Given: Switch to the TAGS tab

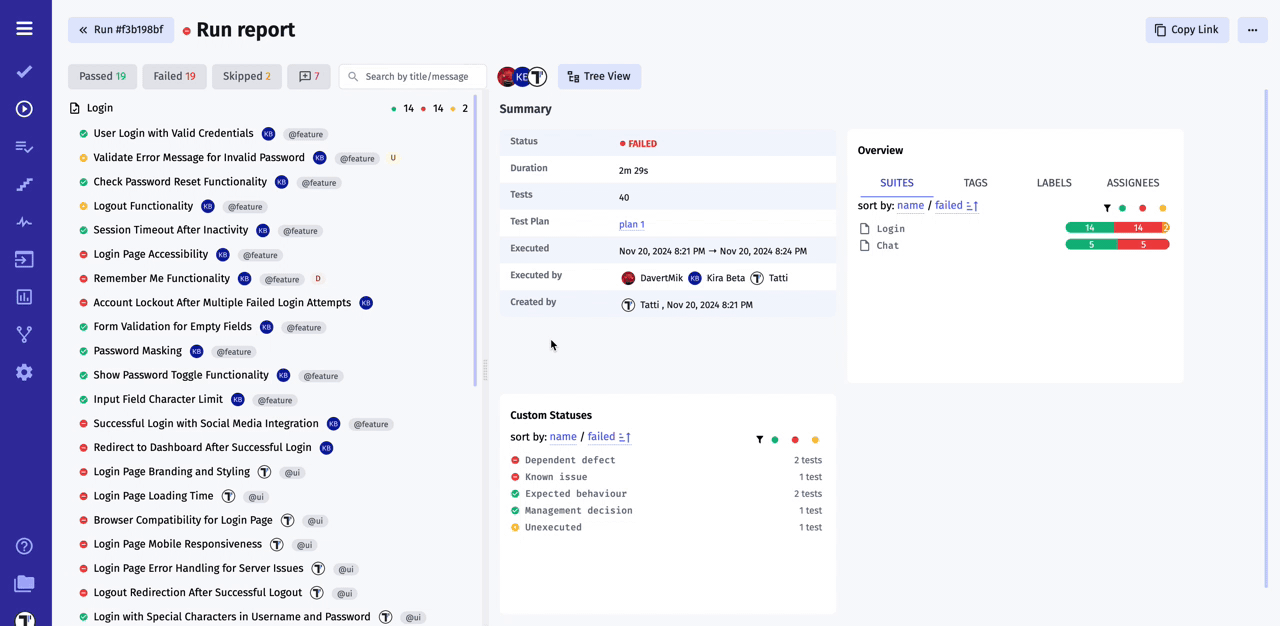Looking at the screenshot, I should 975,183.
